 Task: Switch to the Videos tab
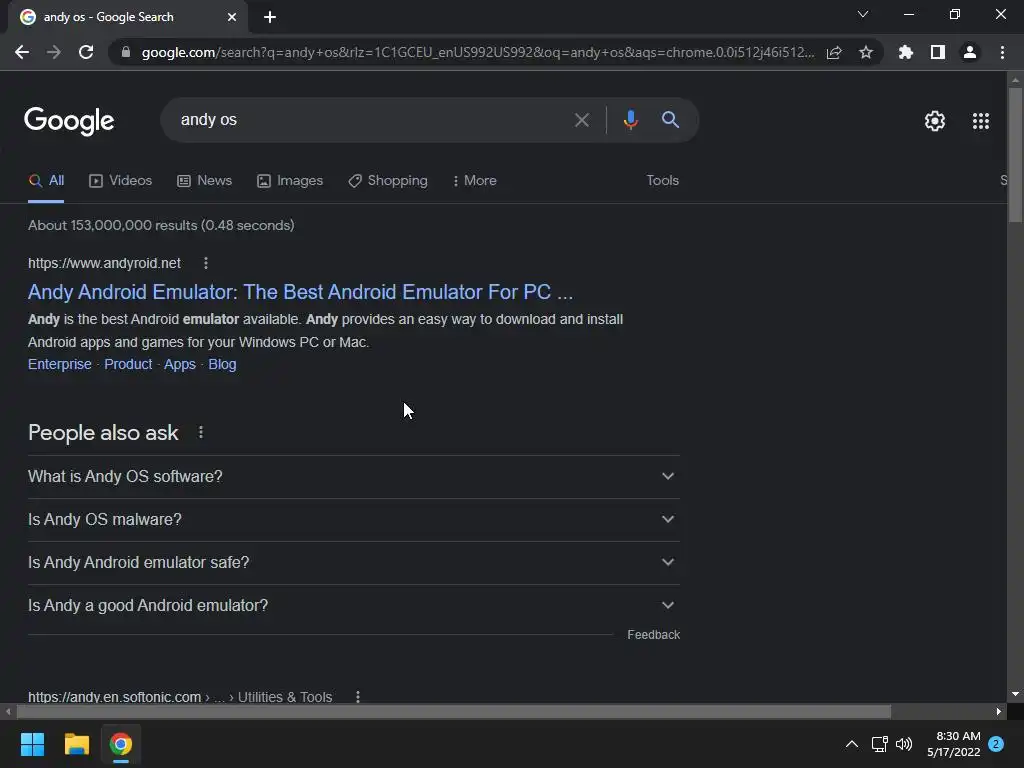pos(121,181)
